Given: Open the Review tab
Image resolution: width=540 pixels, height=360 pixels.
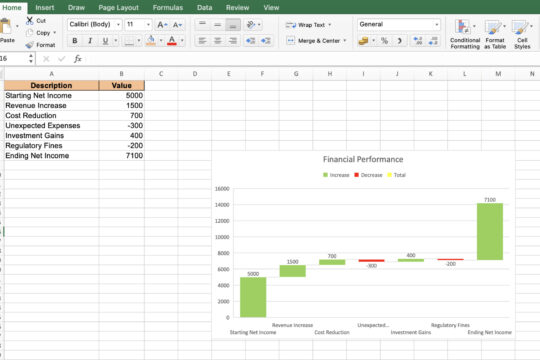Looking at the screenshot, I should 238,8.
